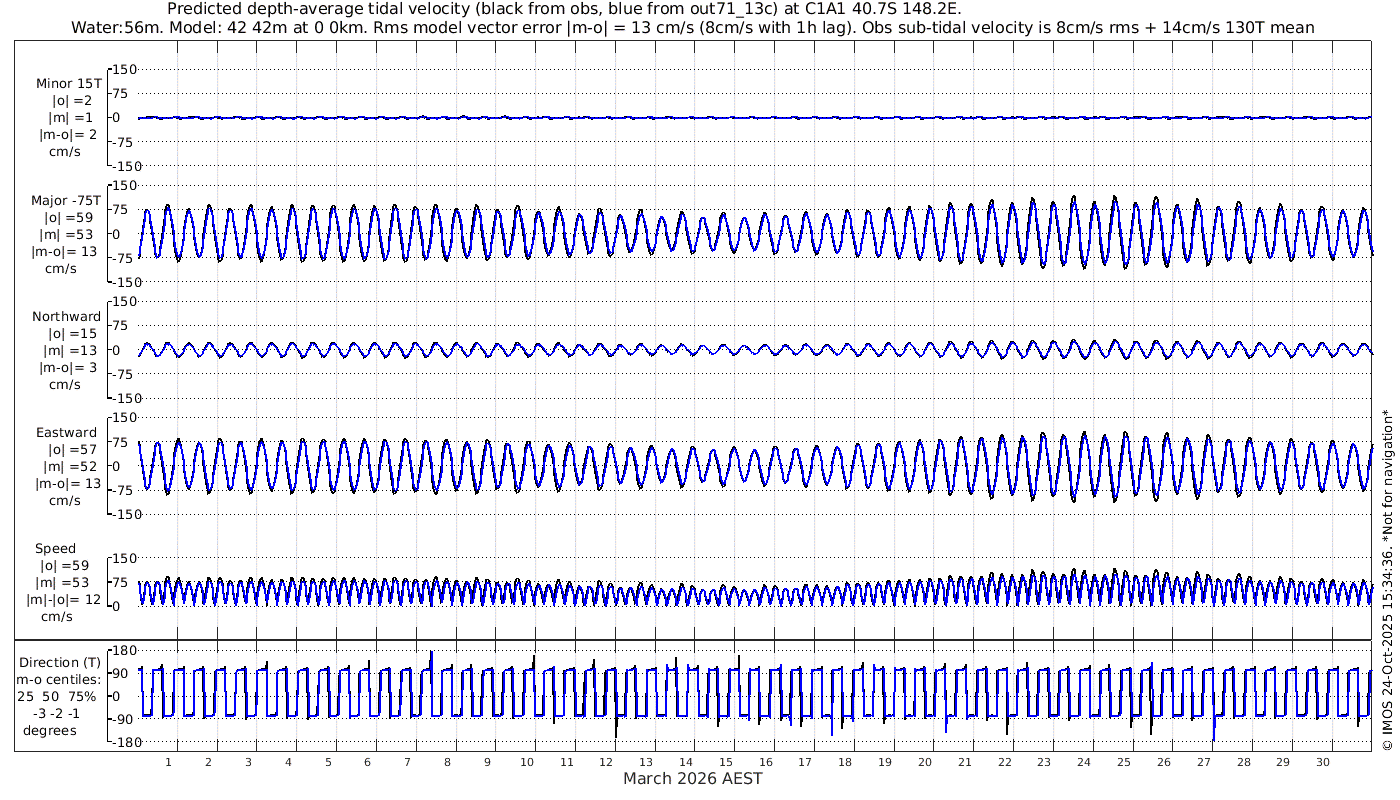Click the '|m-o|= 3' text in Northward panel
Viewport: 1400px width, 800px height.
pyautogui.click(x=66, y=367)
